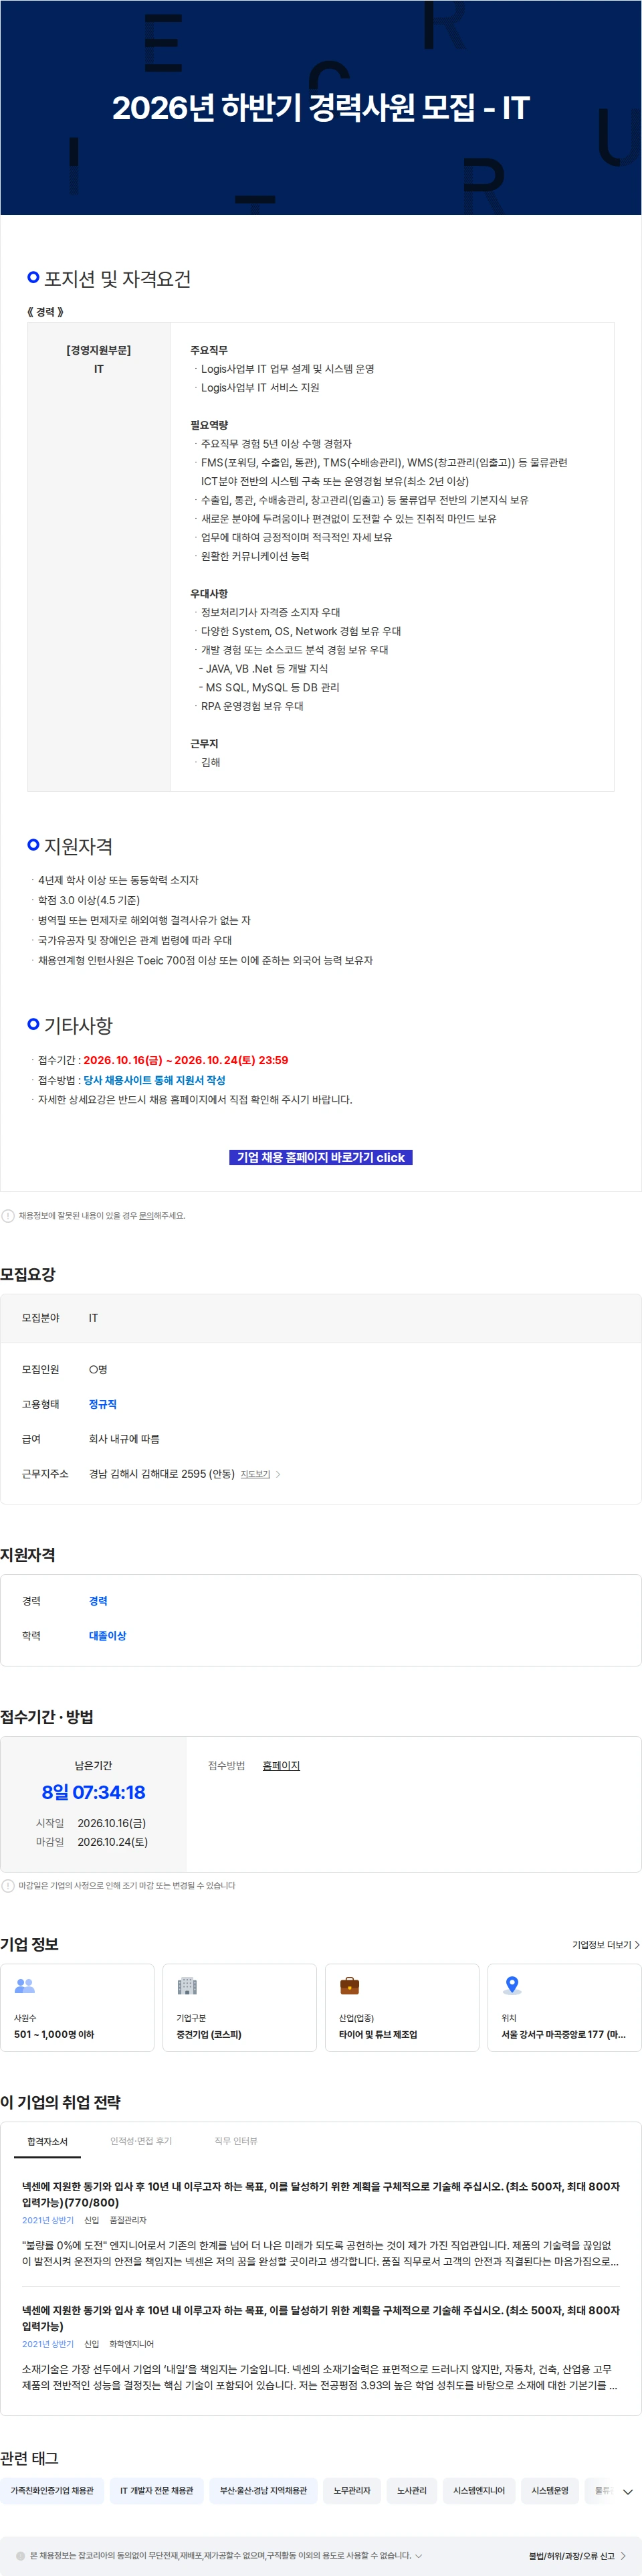
Task: Click the application period dates in red
Action: 186,1061
